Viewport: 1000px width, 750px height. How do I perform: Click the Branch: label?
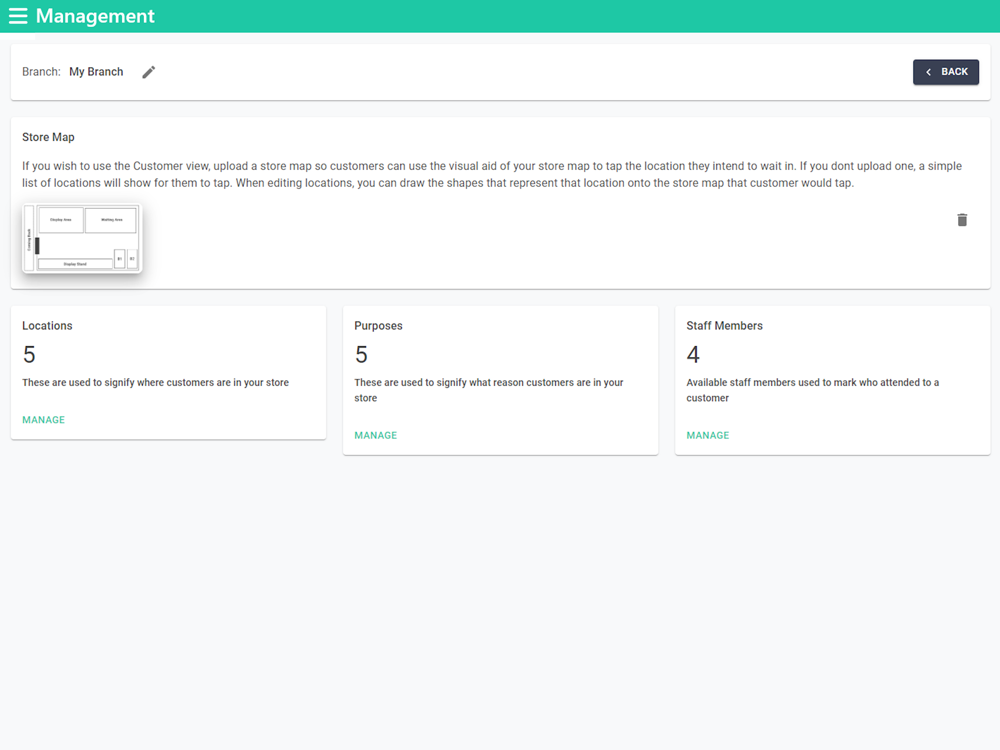tap(41, 72)
